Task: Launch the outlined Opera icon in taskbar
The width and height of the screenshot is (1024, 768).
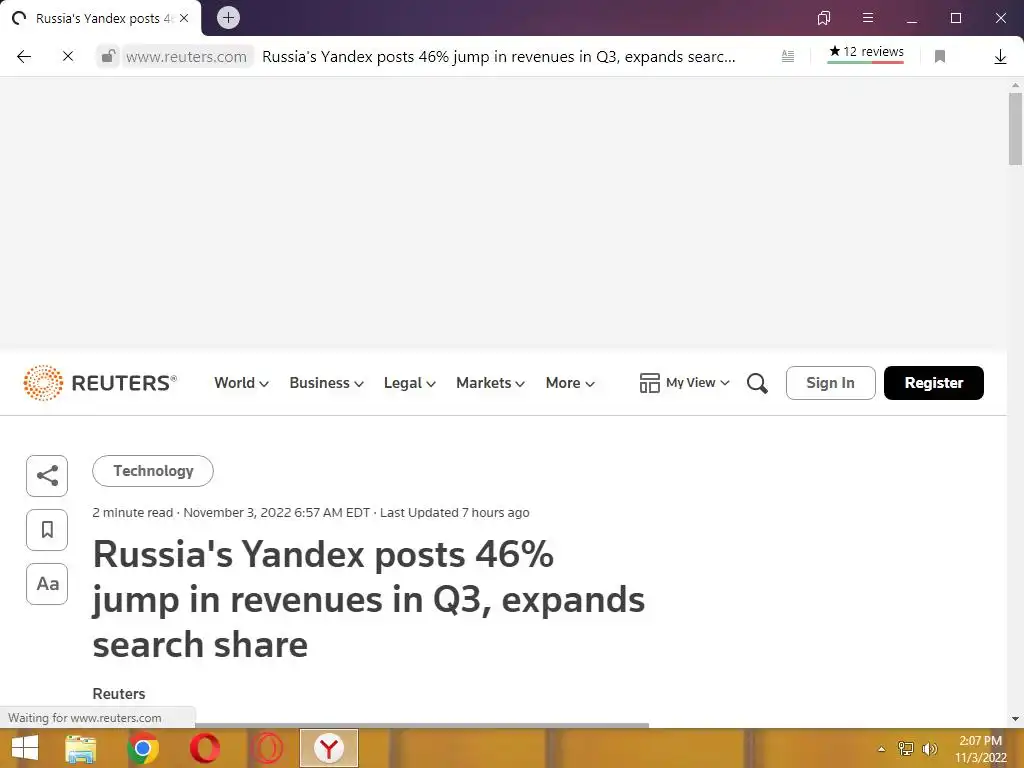Action: click(266, 748)
